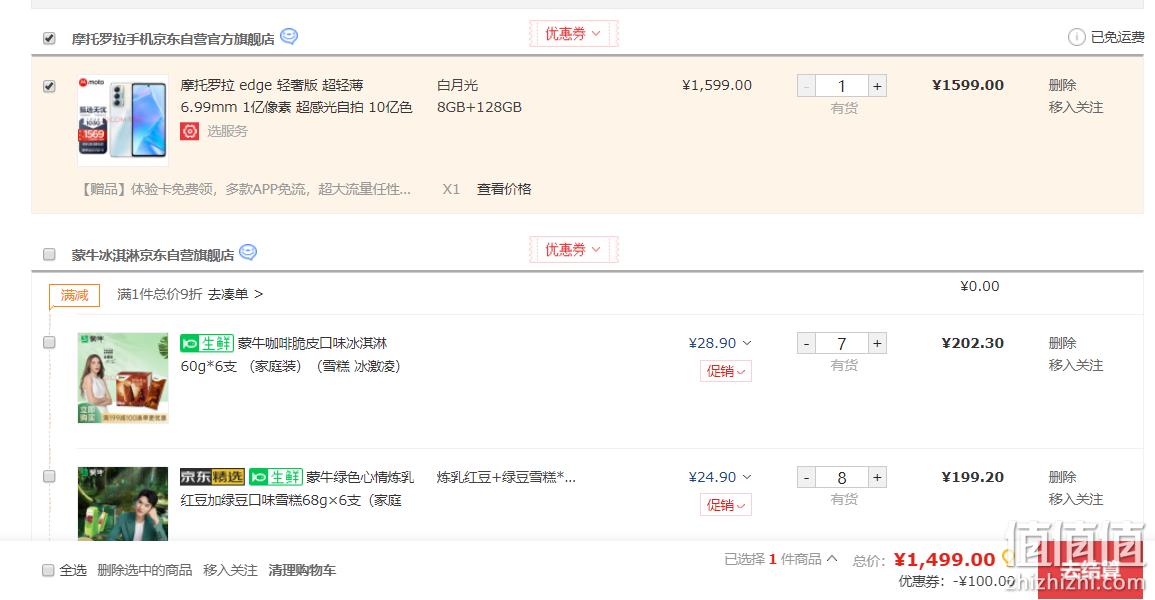Image resolution: width=1155 pixels, height=600 pixels.
Task: Move 蒙牛咖啡脆皮 ice cream to 关注
Action: (1075, 365)
